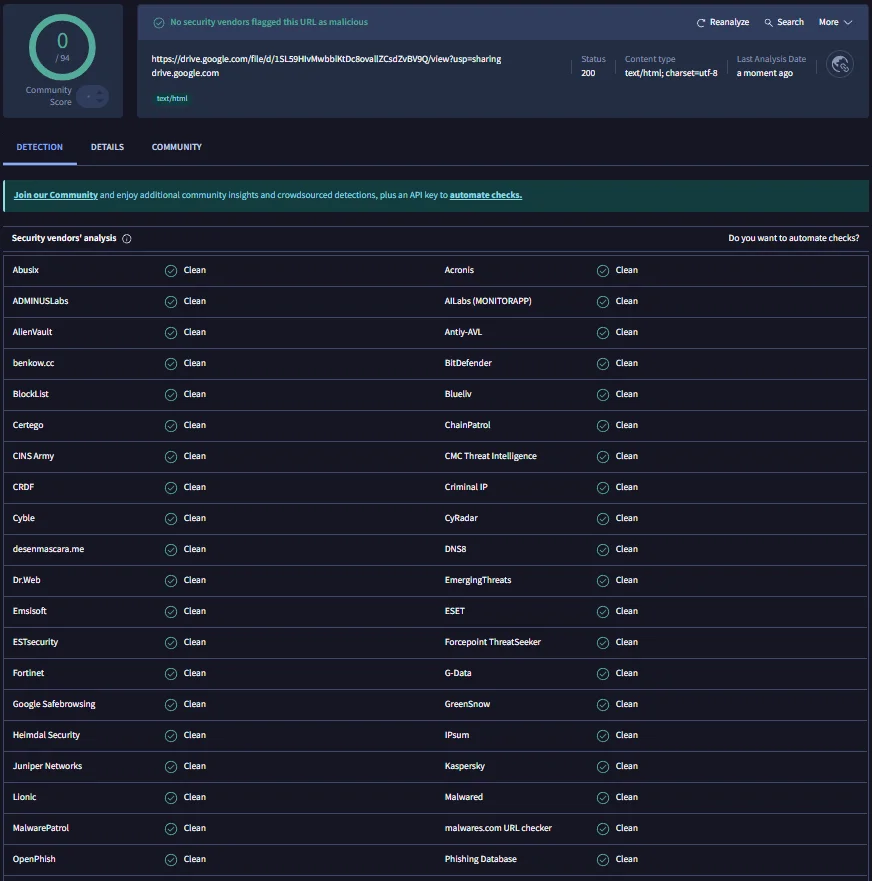Click the Reanalyze button
Screen dimensions: 872x881
pos(722,22)
